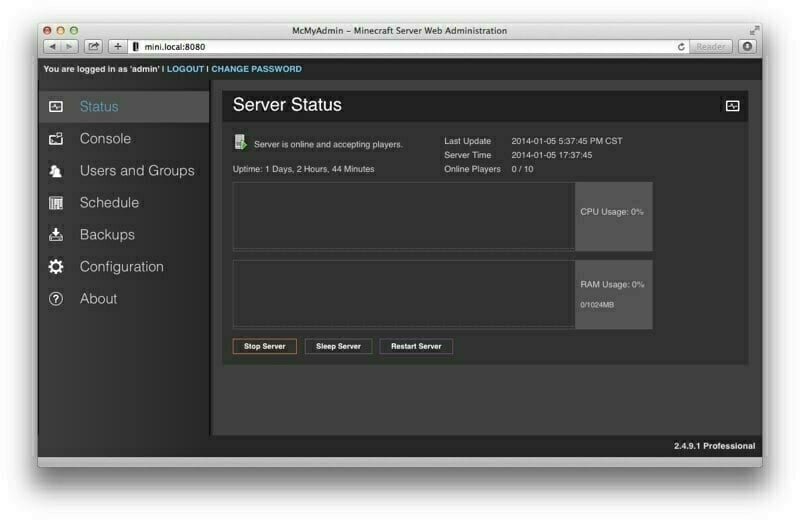Click the Users and Groups icon
The width and height of the screenshot is (800, 520).
tap(56, 171)
